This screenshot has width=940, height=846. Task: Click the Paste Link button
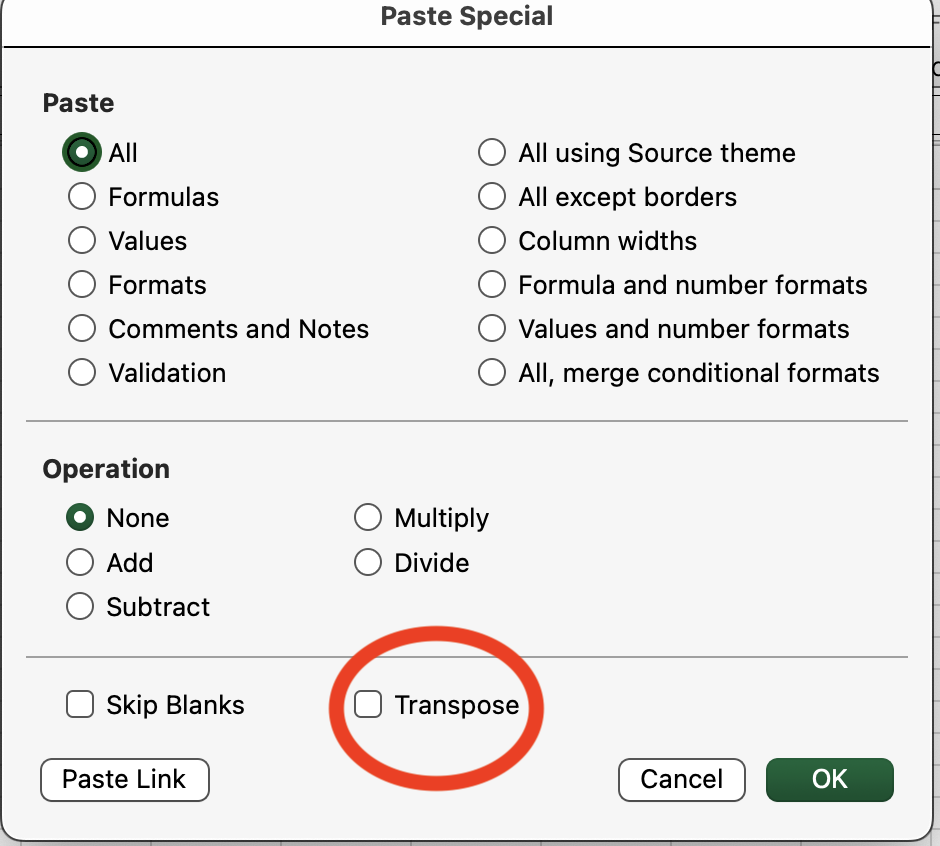[124, 780]
